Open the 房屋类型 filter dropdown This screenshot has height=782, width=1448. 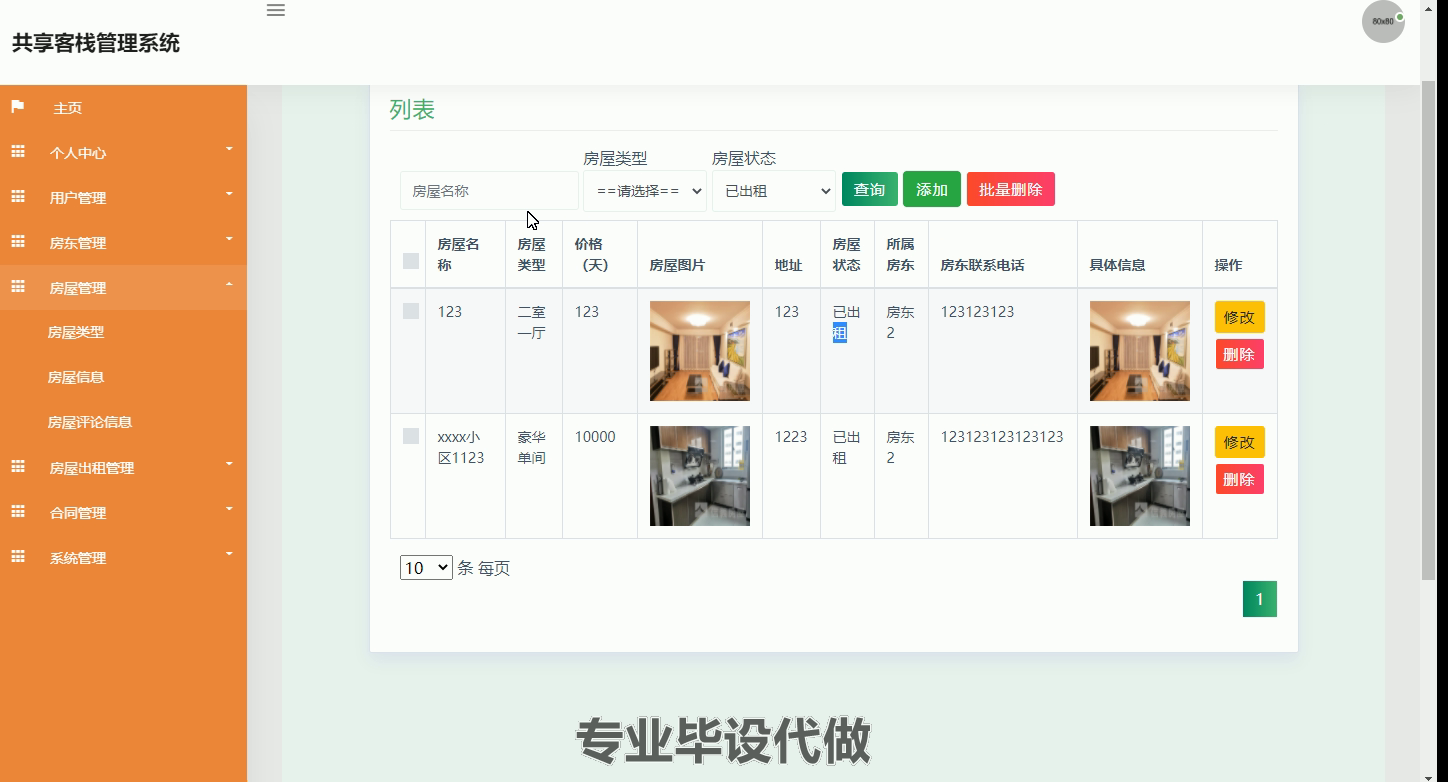pyautogui.click(x=645, y=191)
